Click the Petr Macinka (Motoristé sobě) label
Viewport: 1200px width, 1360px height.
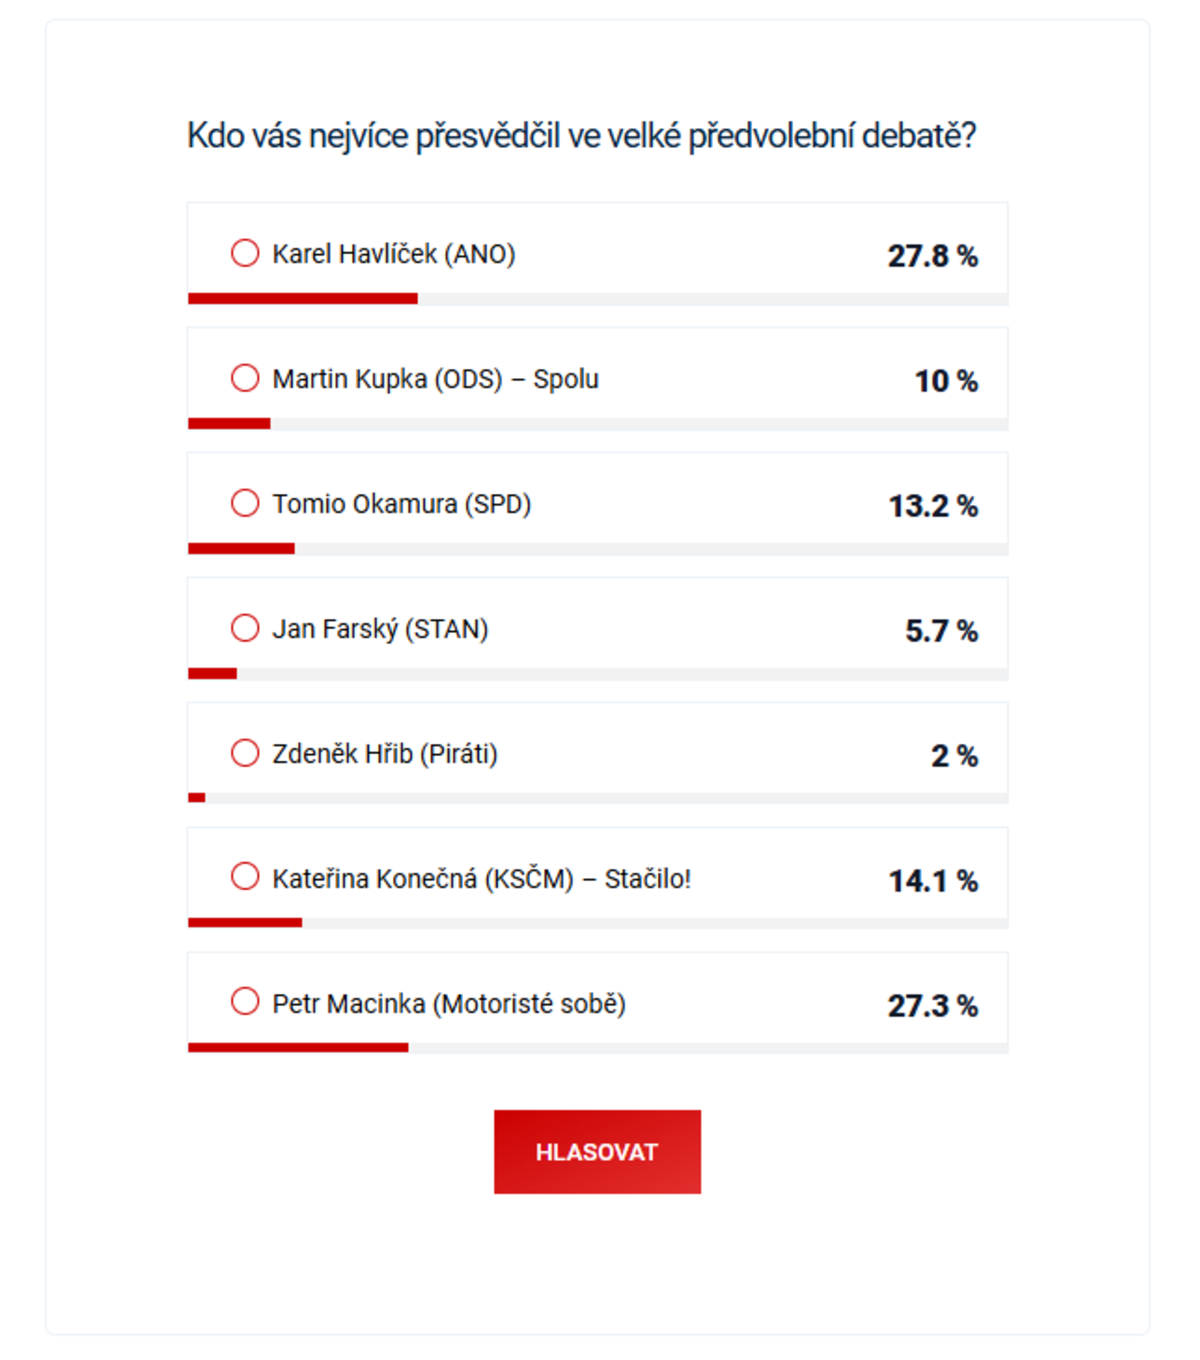pyautogui.click(x=449, y=1004)
